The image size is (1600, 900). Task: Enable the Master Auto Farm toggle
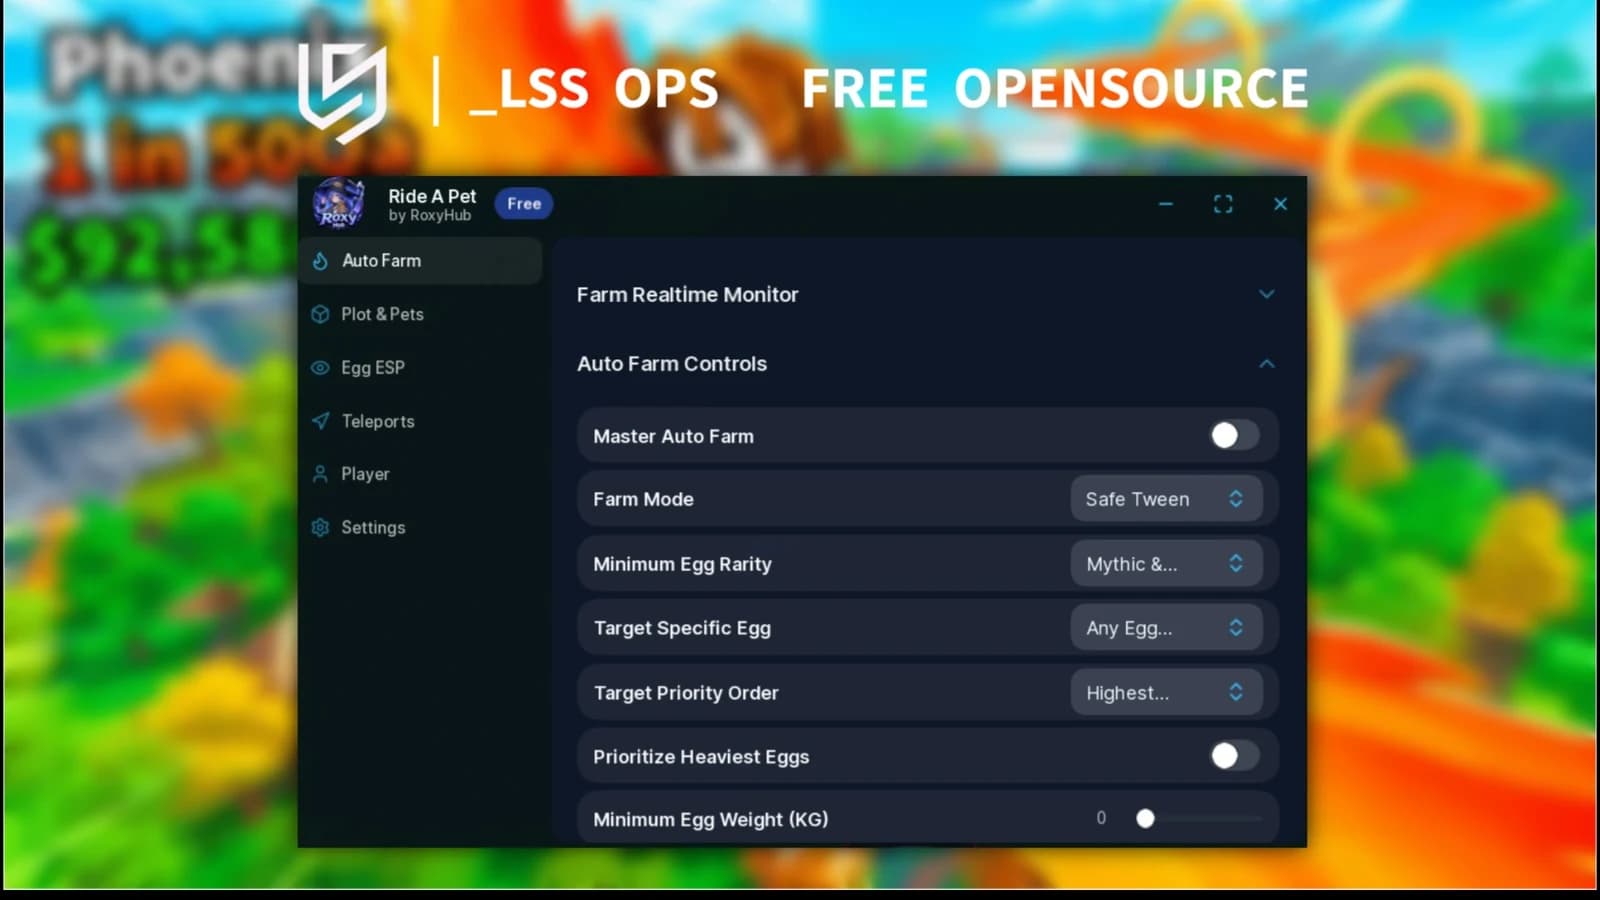click(x=1234, y=435)
